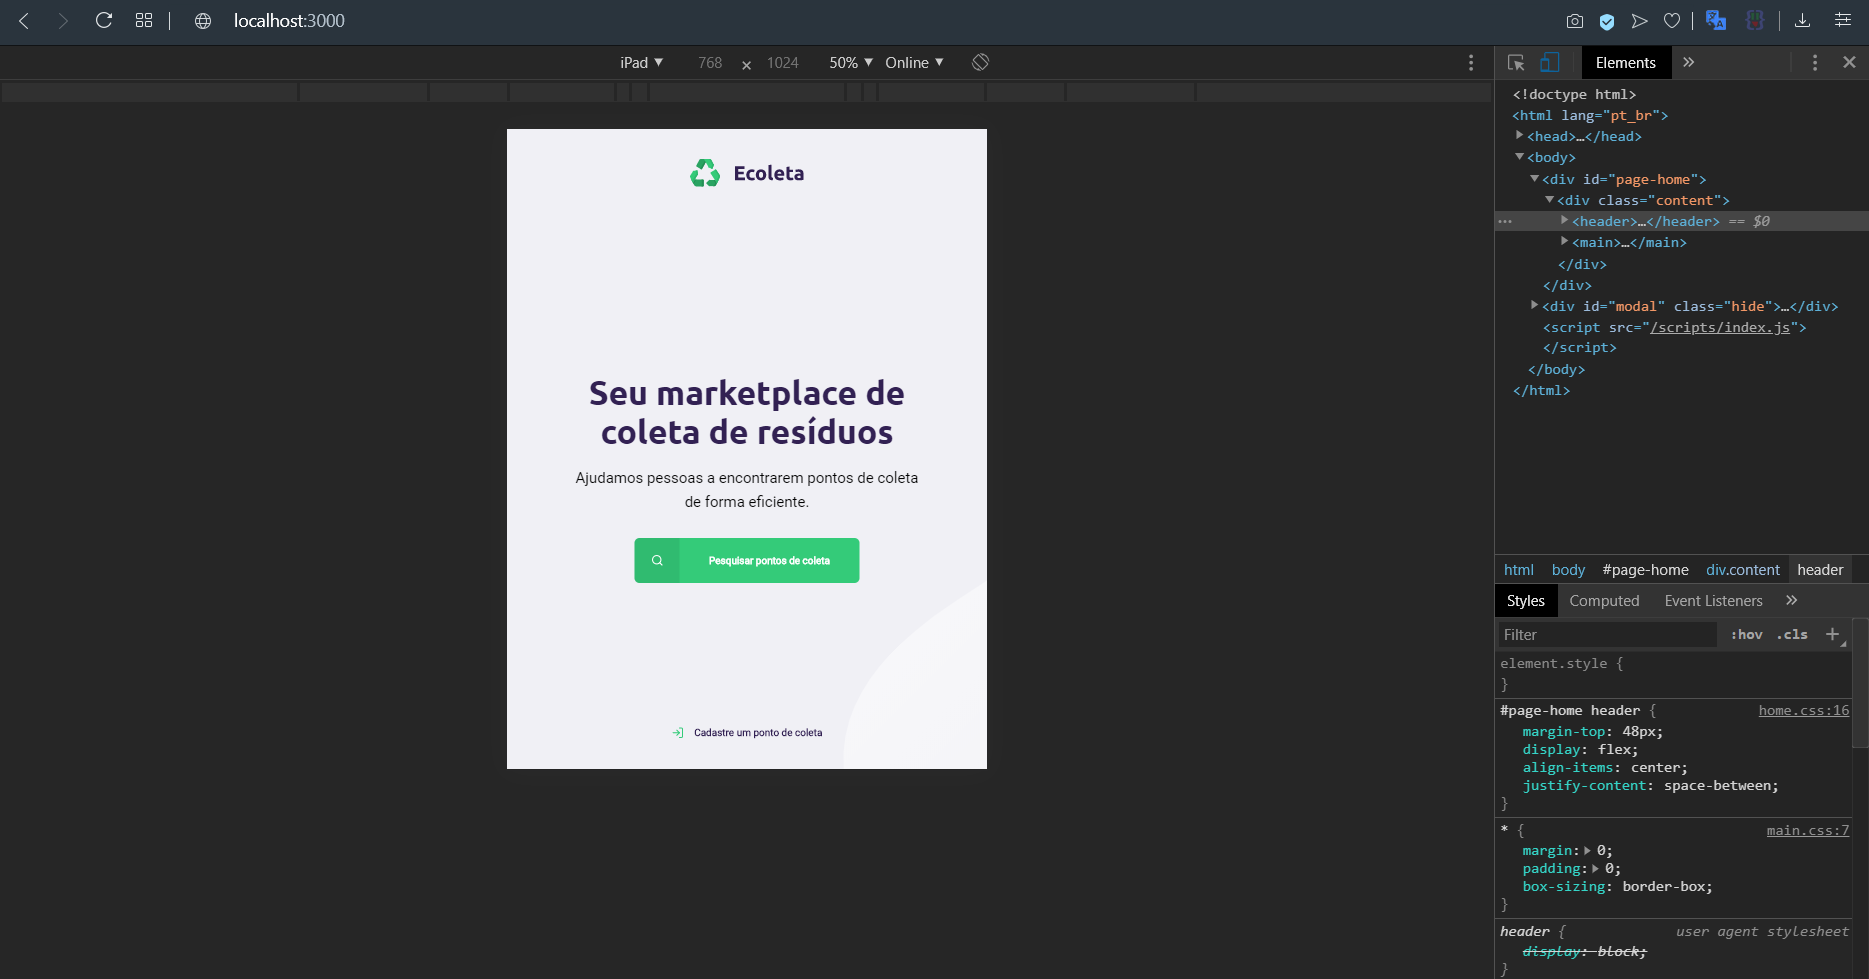Open DevTools customize menu

coord(1815,62)
